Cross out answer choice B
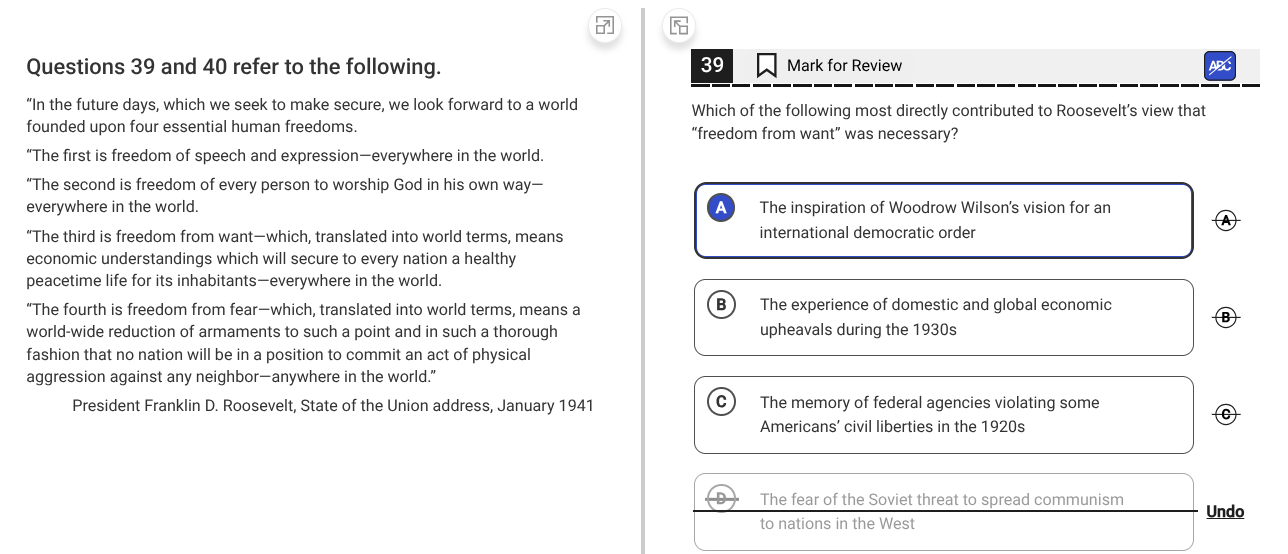The image size is (1288, 554). [1226, 317]
